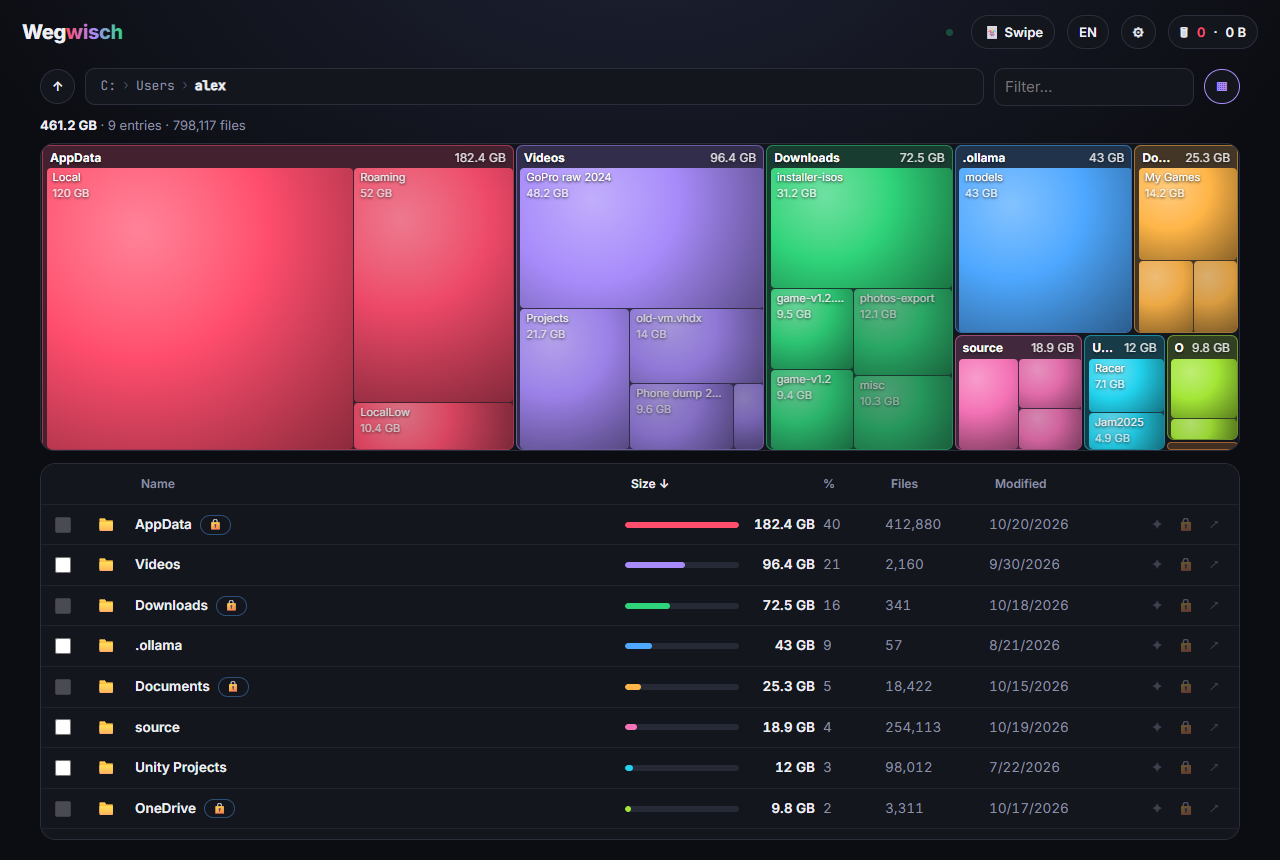Open settings via the gear icon
Image resolution: width=1280 pixels, height=860 pixels.
(x=1138, y=32)
